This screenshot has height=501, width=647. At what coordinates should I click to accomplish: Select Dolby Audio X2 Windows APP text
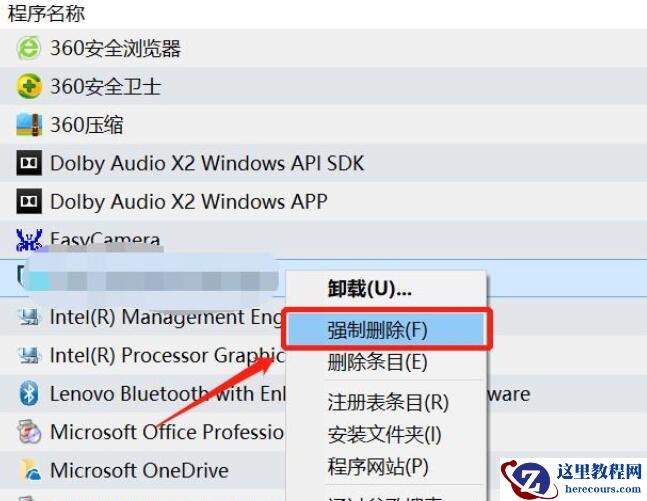coord(189,202)
